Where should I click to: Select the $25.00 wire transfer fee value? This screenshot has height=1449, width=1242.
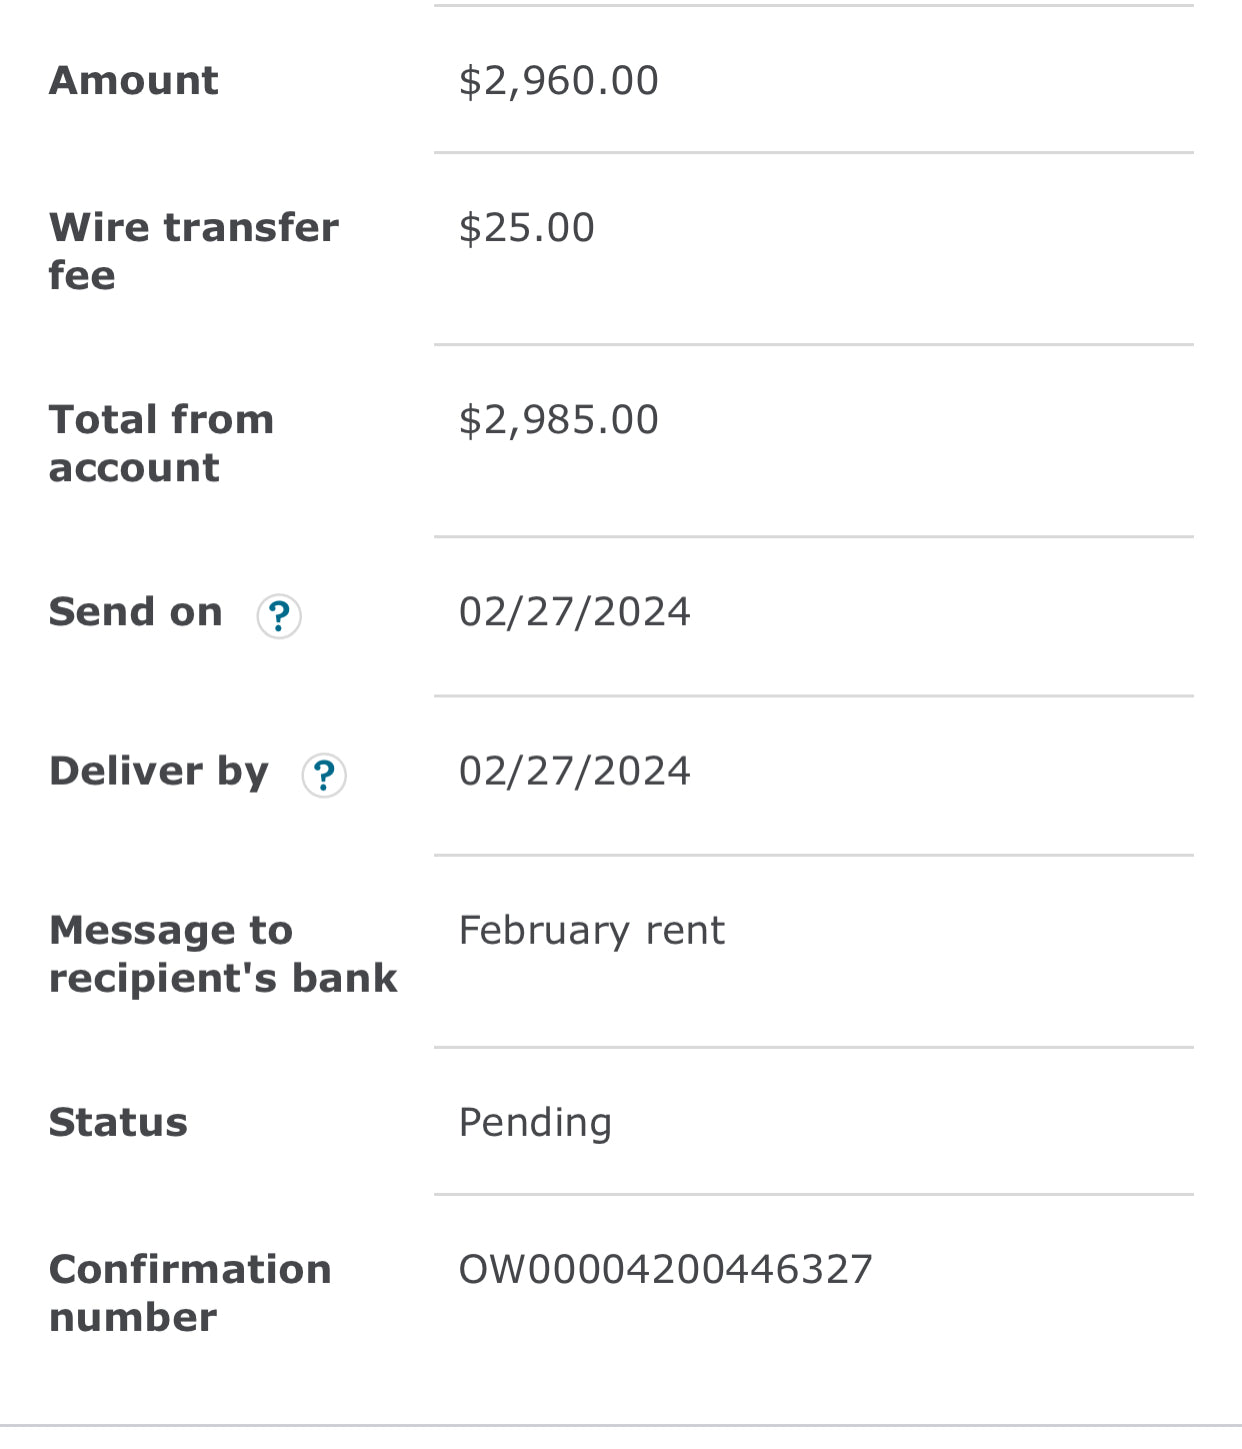[x=526, y=228]
